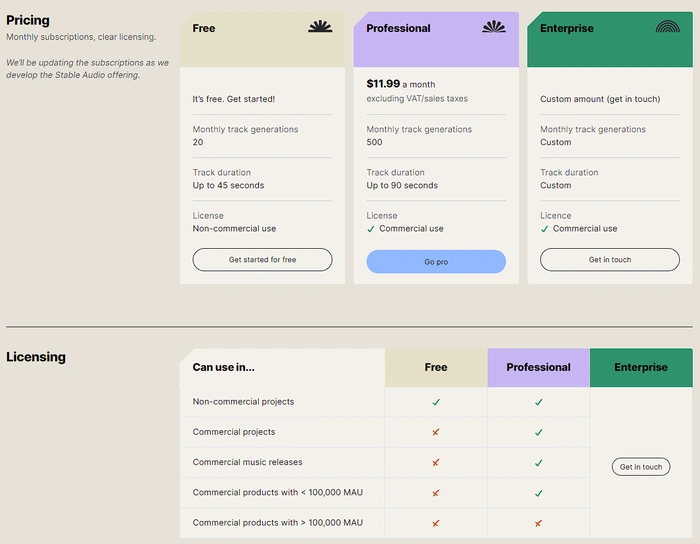The width and height of the screenshot is (700, 544).
Task: Click "Up to 45 seconds" track duration
Action: (228, 185)
